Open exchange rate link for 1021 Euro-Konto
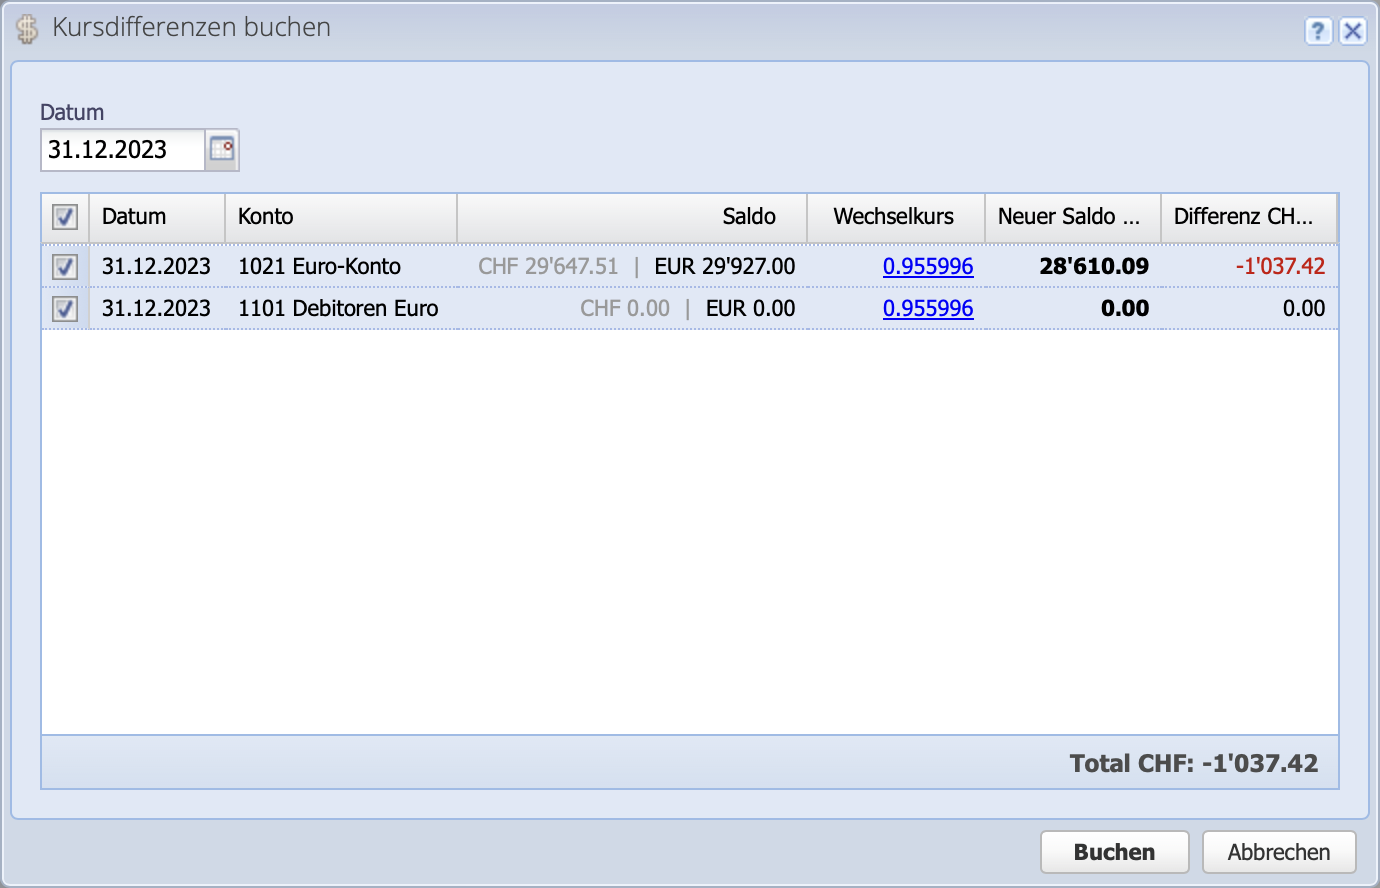Image resolution: width=1380 pixels, height=888 pixels. tap(927, 267)
